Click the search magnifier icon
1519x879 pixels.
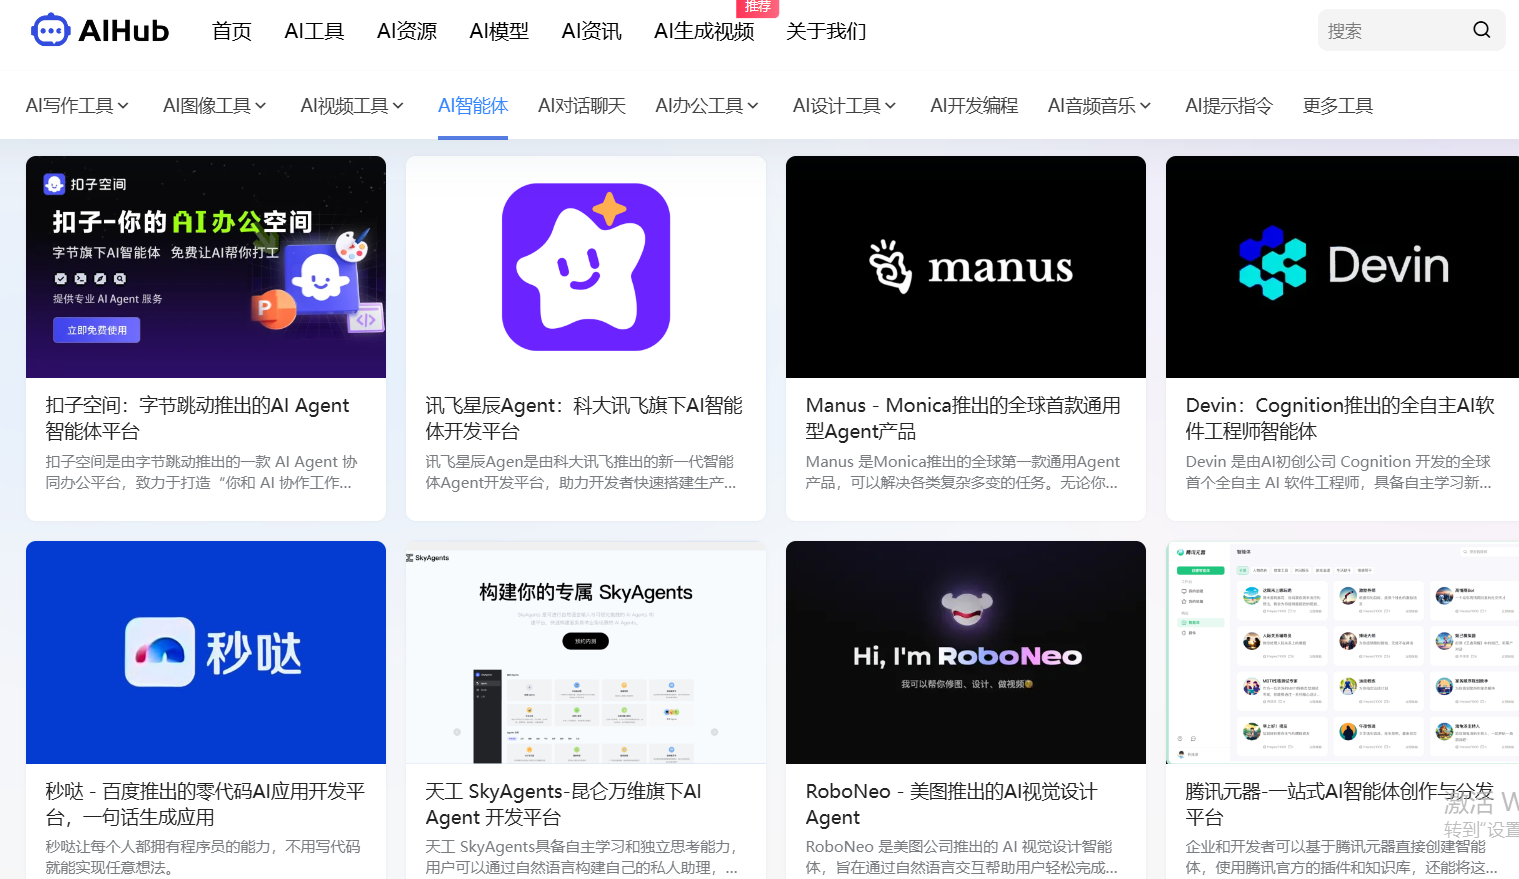pyautogui.click(x=1481, y=30)
